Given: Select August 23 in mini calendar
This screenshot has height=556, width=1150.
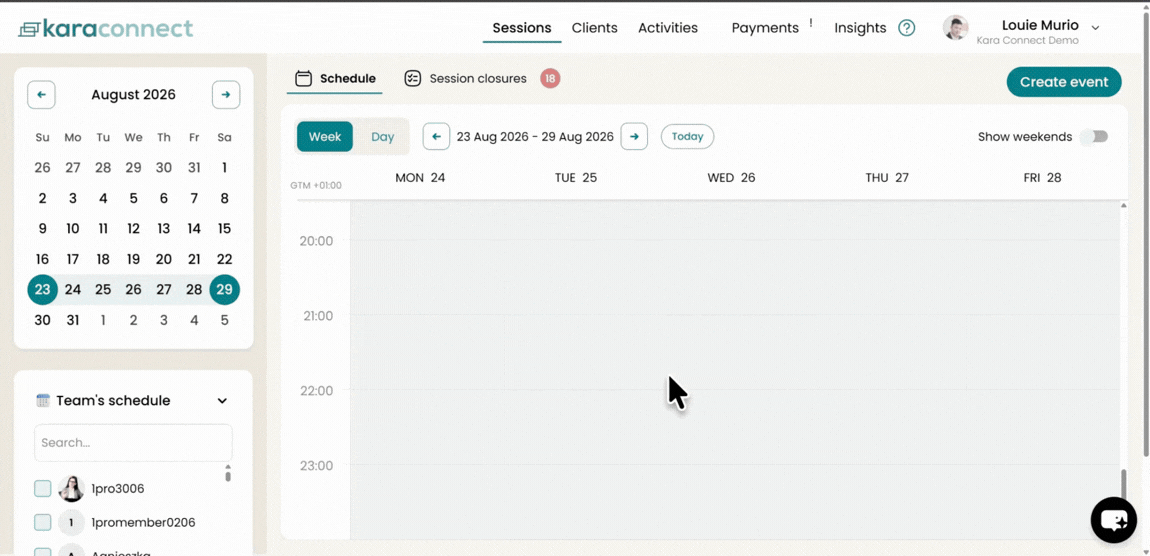Looking at the screenshot, I should pyautogui.click(x=43, y=290).
